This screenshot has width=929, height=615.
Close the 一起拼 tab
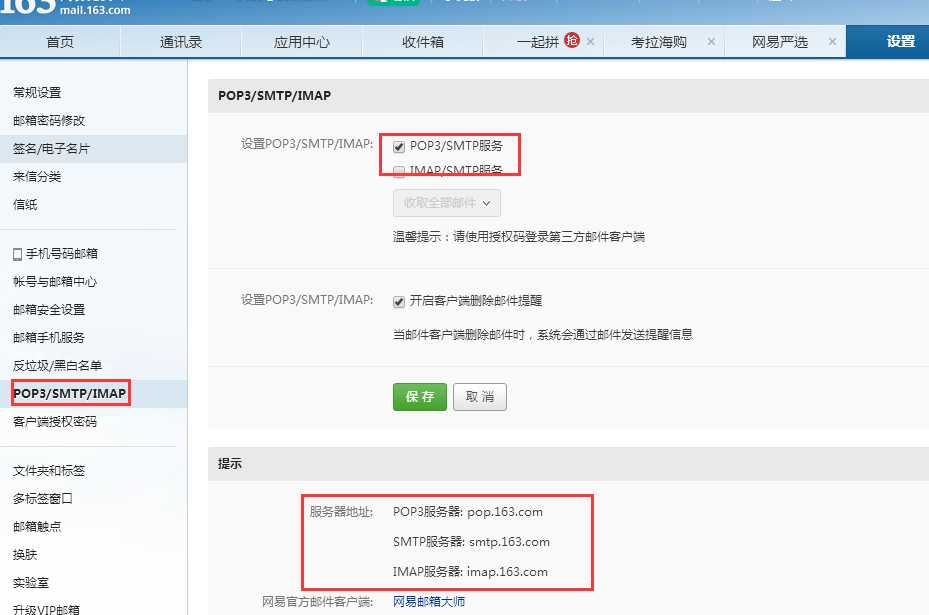tap(591, 42)
